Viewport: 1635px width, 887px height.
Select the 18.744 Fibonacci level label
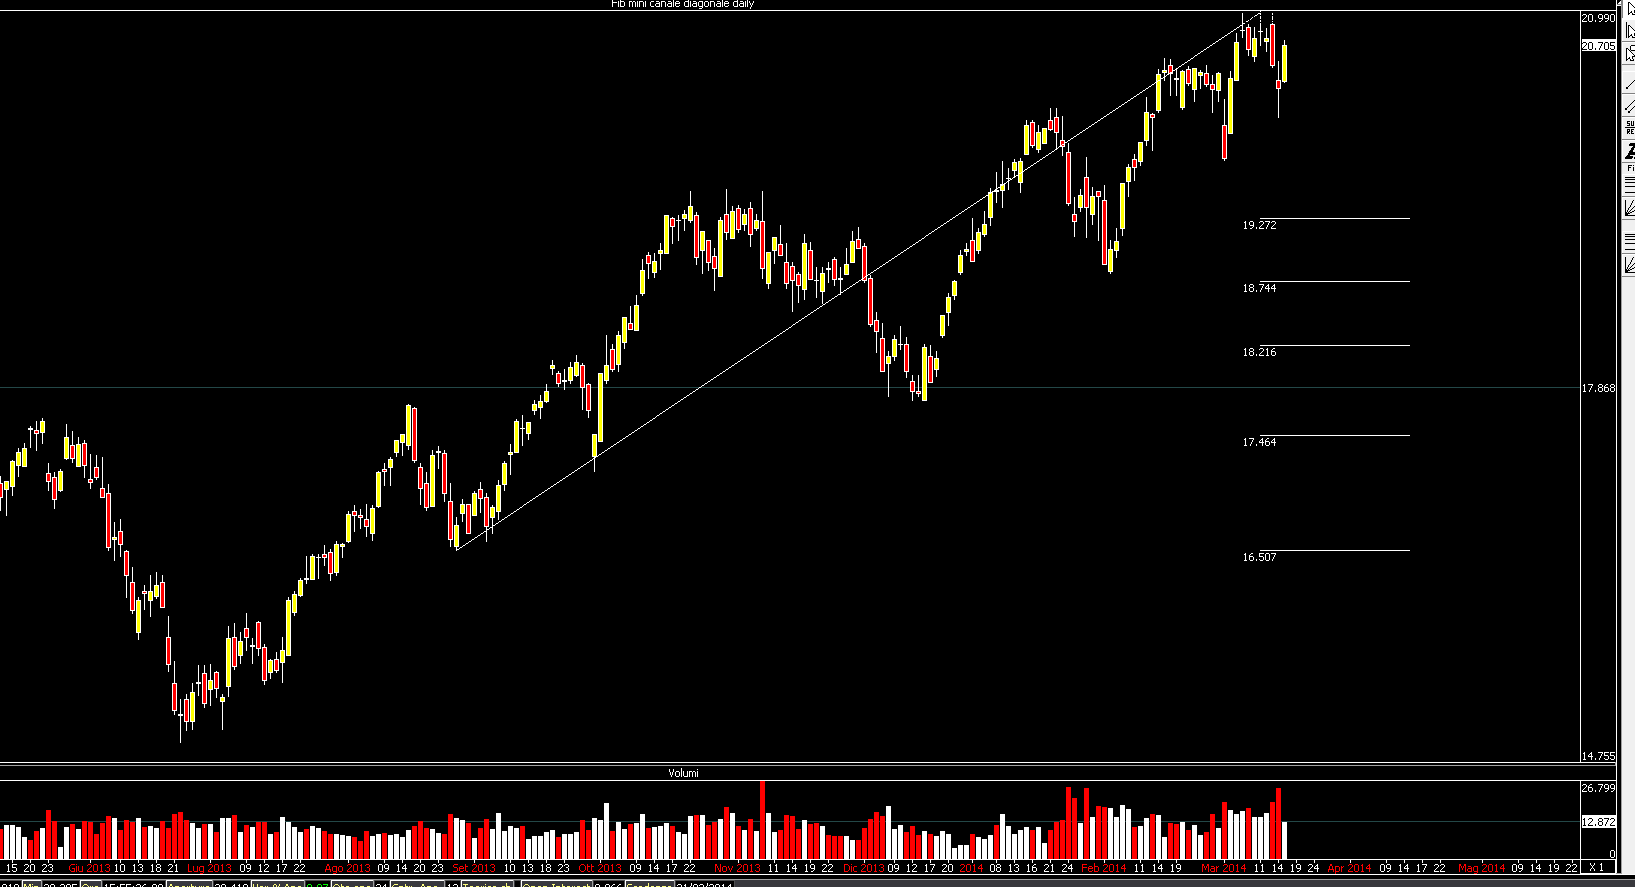[1259, 288]
